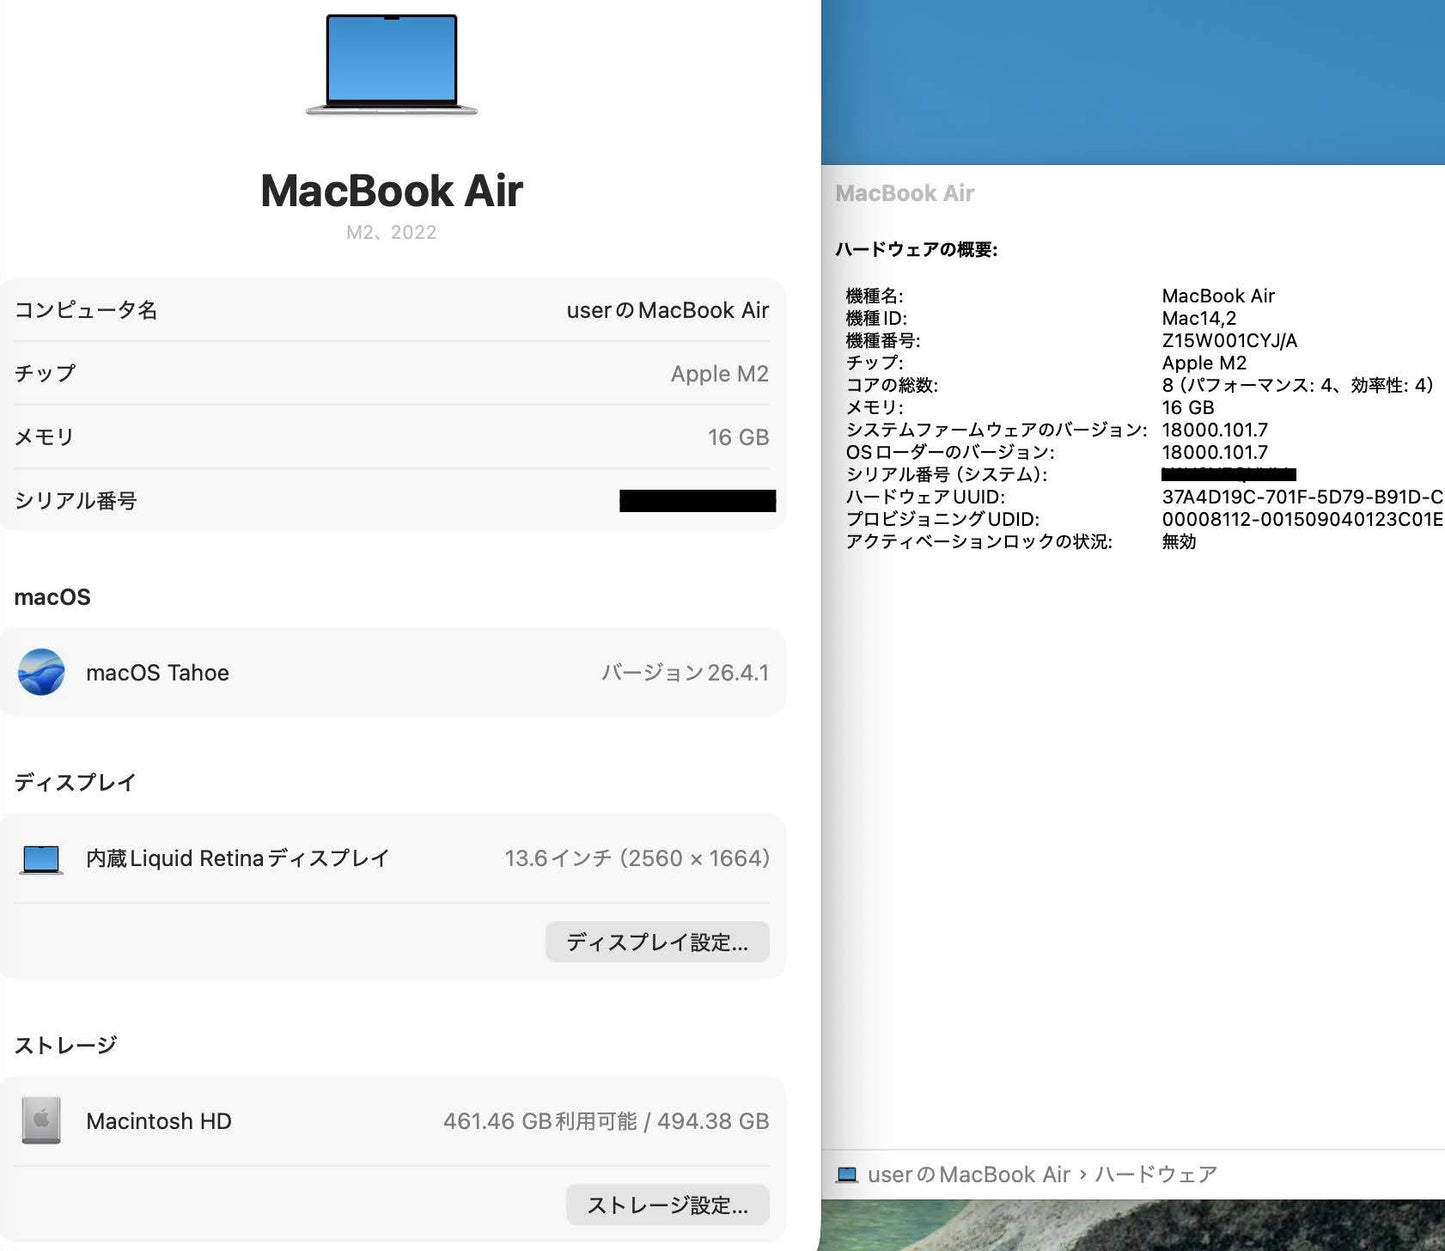The width and height of the screenshot is (1445, 1251).
Task: Click the ハードウェアの概要: heading
Action: click(x=916, y=249)
